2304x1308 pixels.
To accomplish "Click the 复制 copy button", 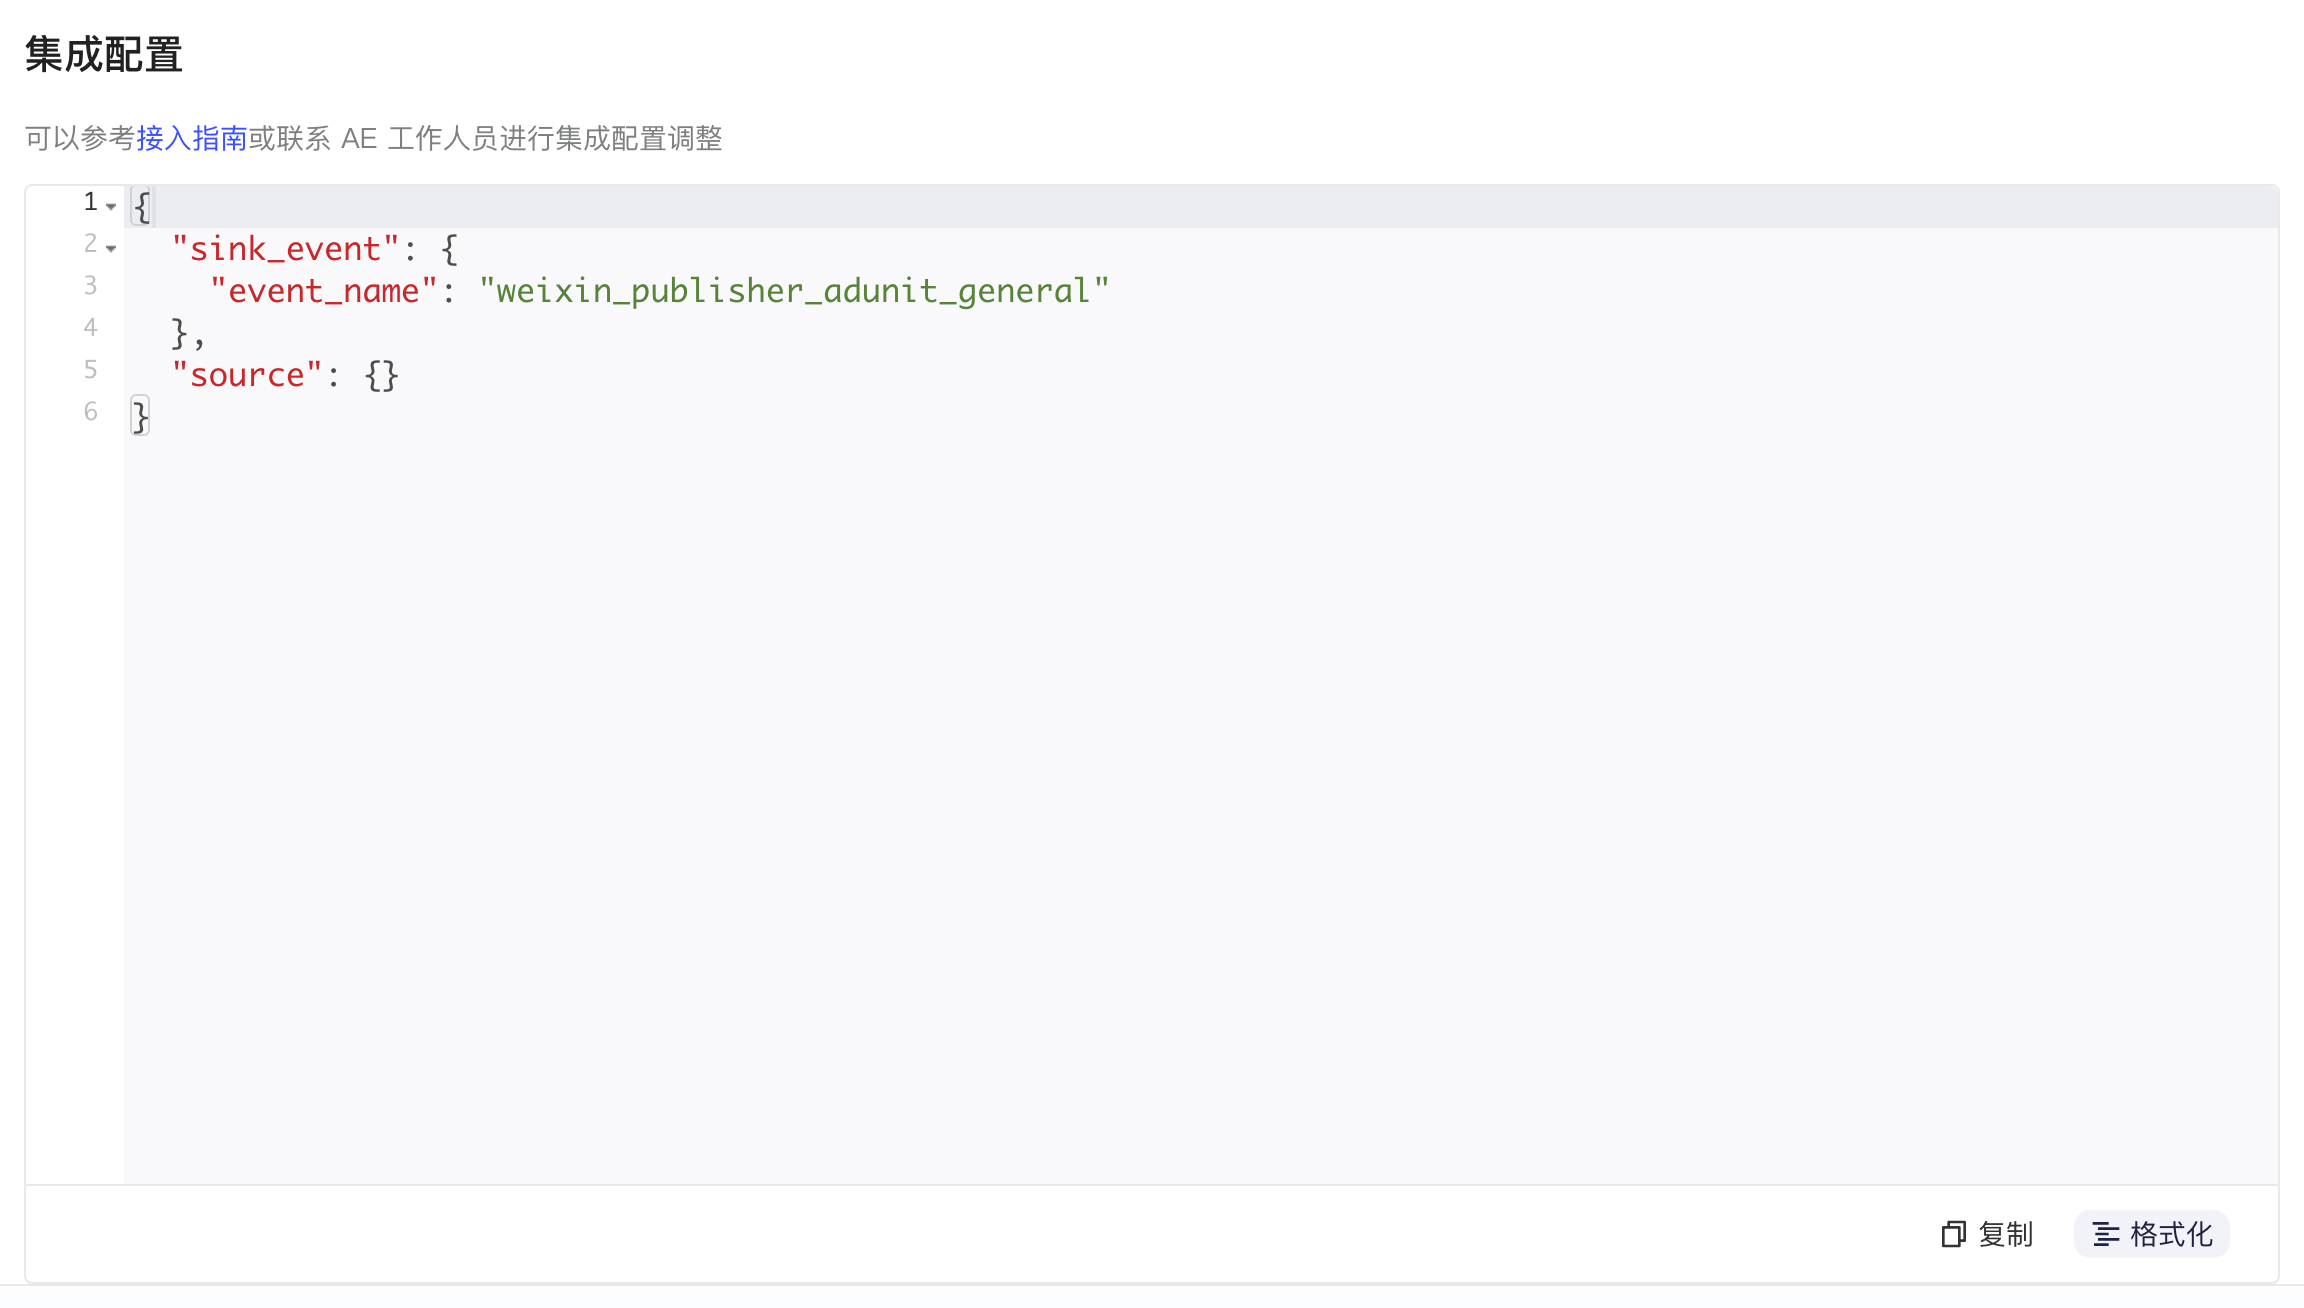I will click(1987, 1234).
